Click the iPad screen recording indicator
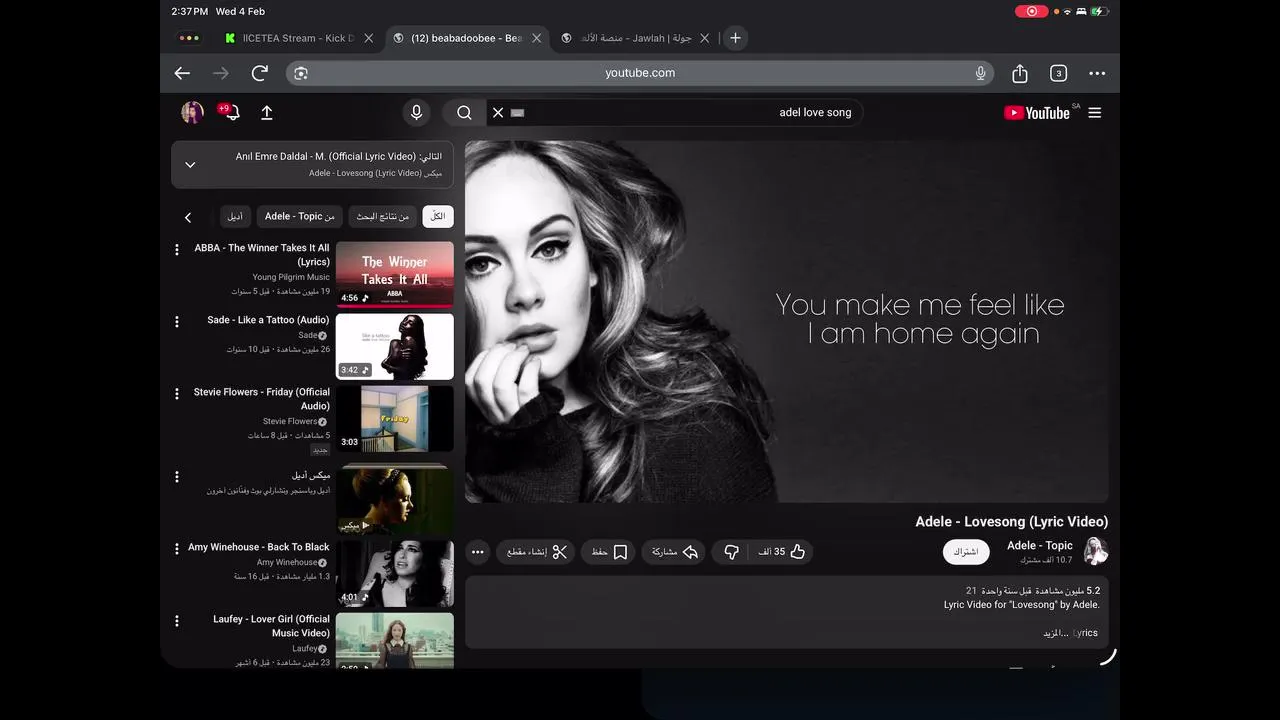1280x720 pixels. (x=1031, y=11)
